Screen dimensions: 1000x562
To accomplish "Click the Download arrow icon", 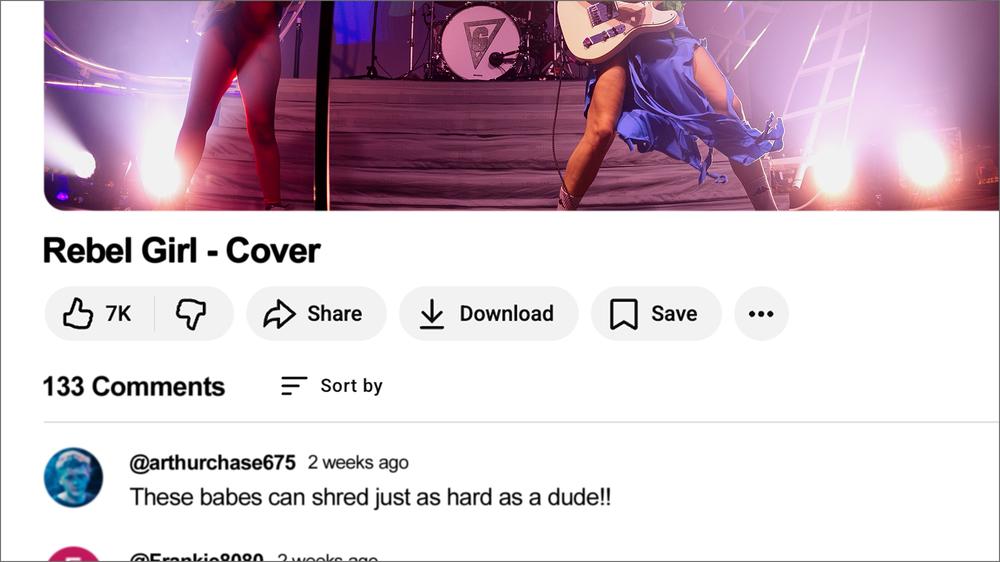I will 432,314.
